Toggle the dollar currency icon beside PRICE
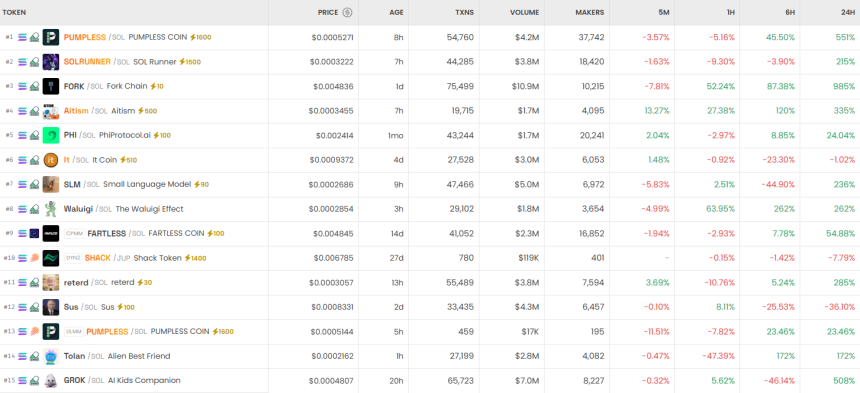Viewport: 860px width, 393px height. tap(347, 13)
